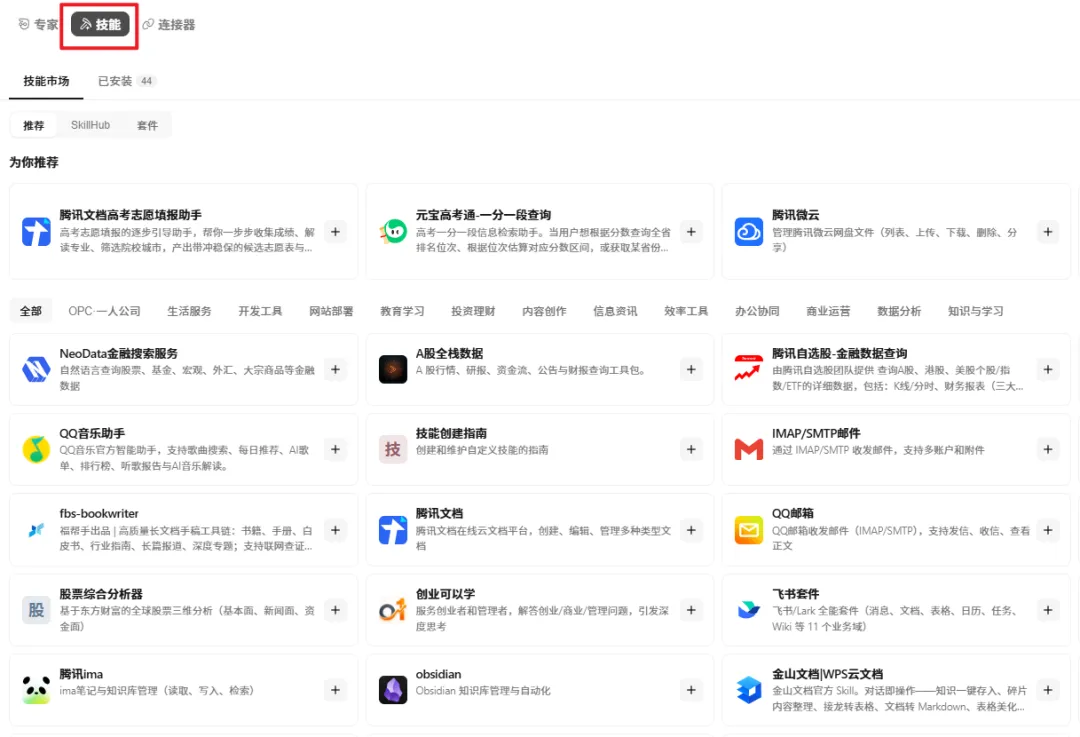Add the NeoData金融搜索服务 skill with plus
1080x737 pixels.
coord(335,369)
